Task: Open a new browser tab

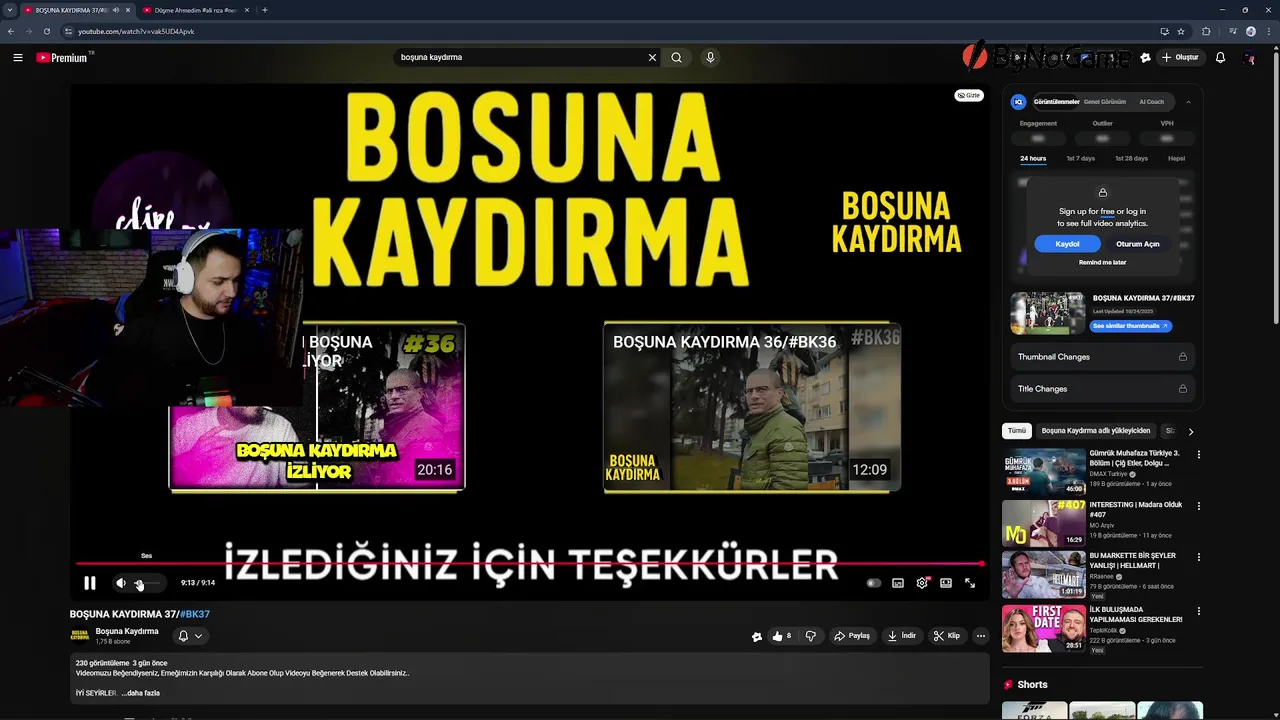Action: [264, 10]
